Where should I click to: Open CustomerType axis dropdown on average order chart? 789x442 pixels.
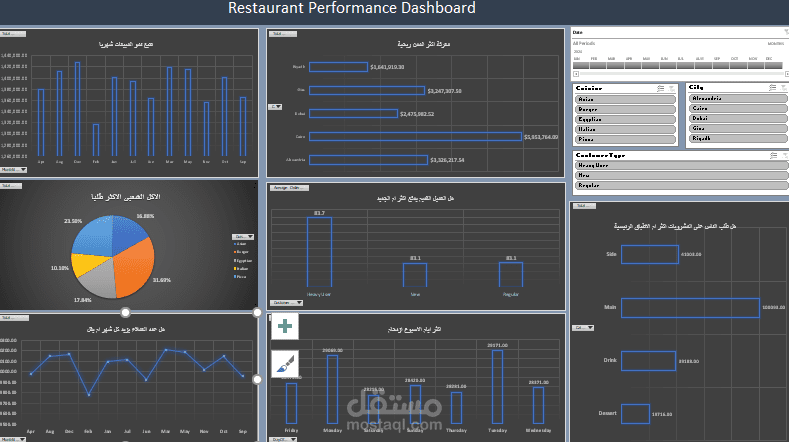(286, 303)
